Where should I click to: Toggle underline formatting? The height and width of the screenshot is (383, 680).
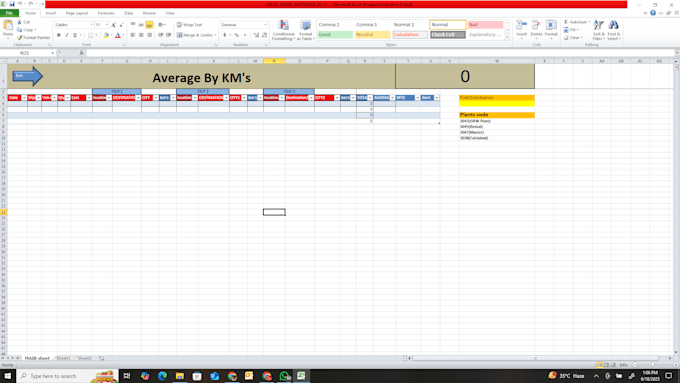[75, 35]
